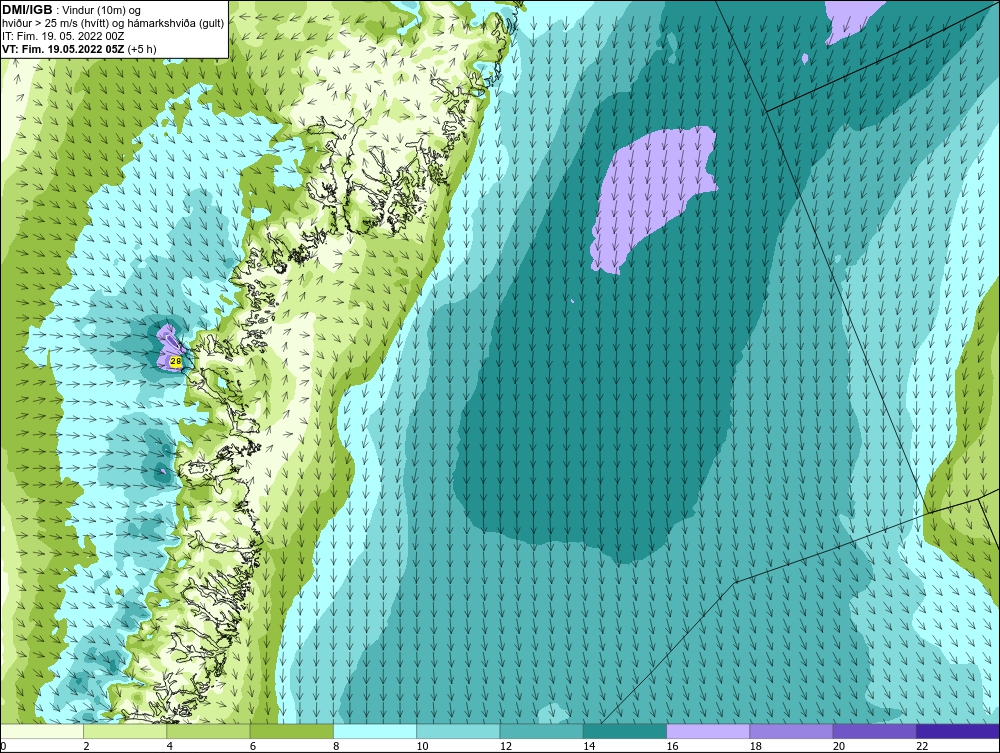Click the 'hviður > 25 m/s' text line
This screenshot has width=1000, height=753.
tap(113, 24)
